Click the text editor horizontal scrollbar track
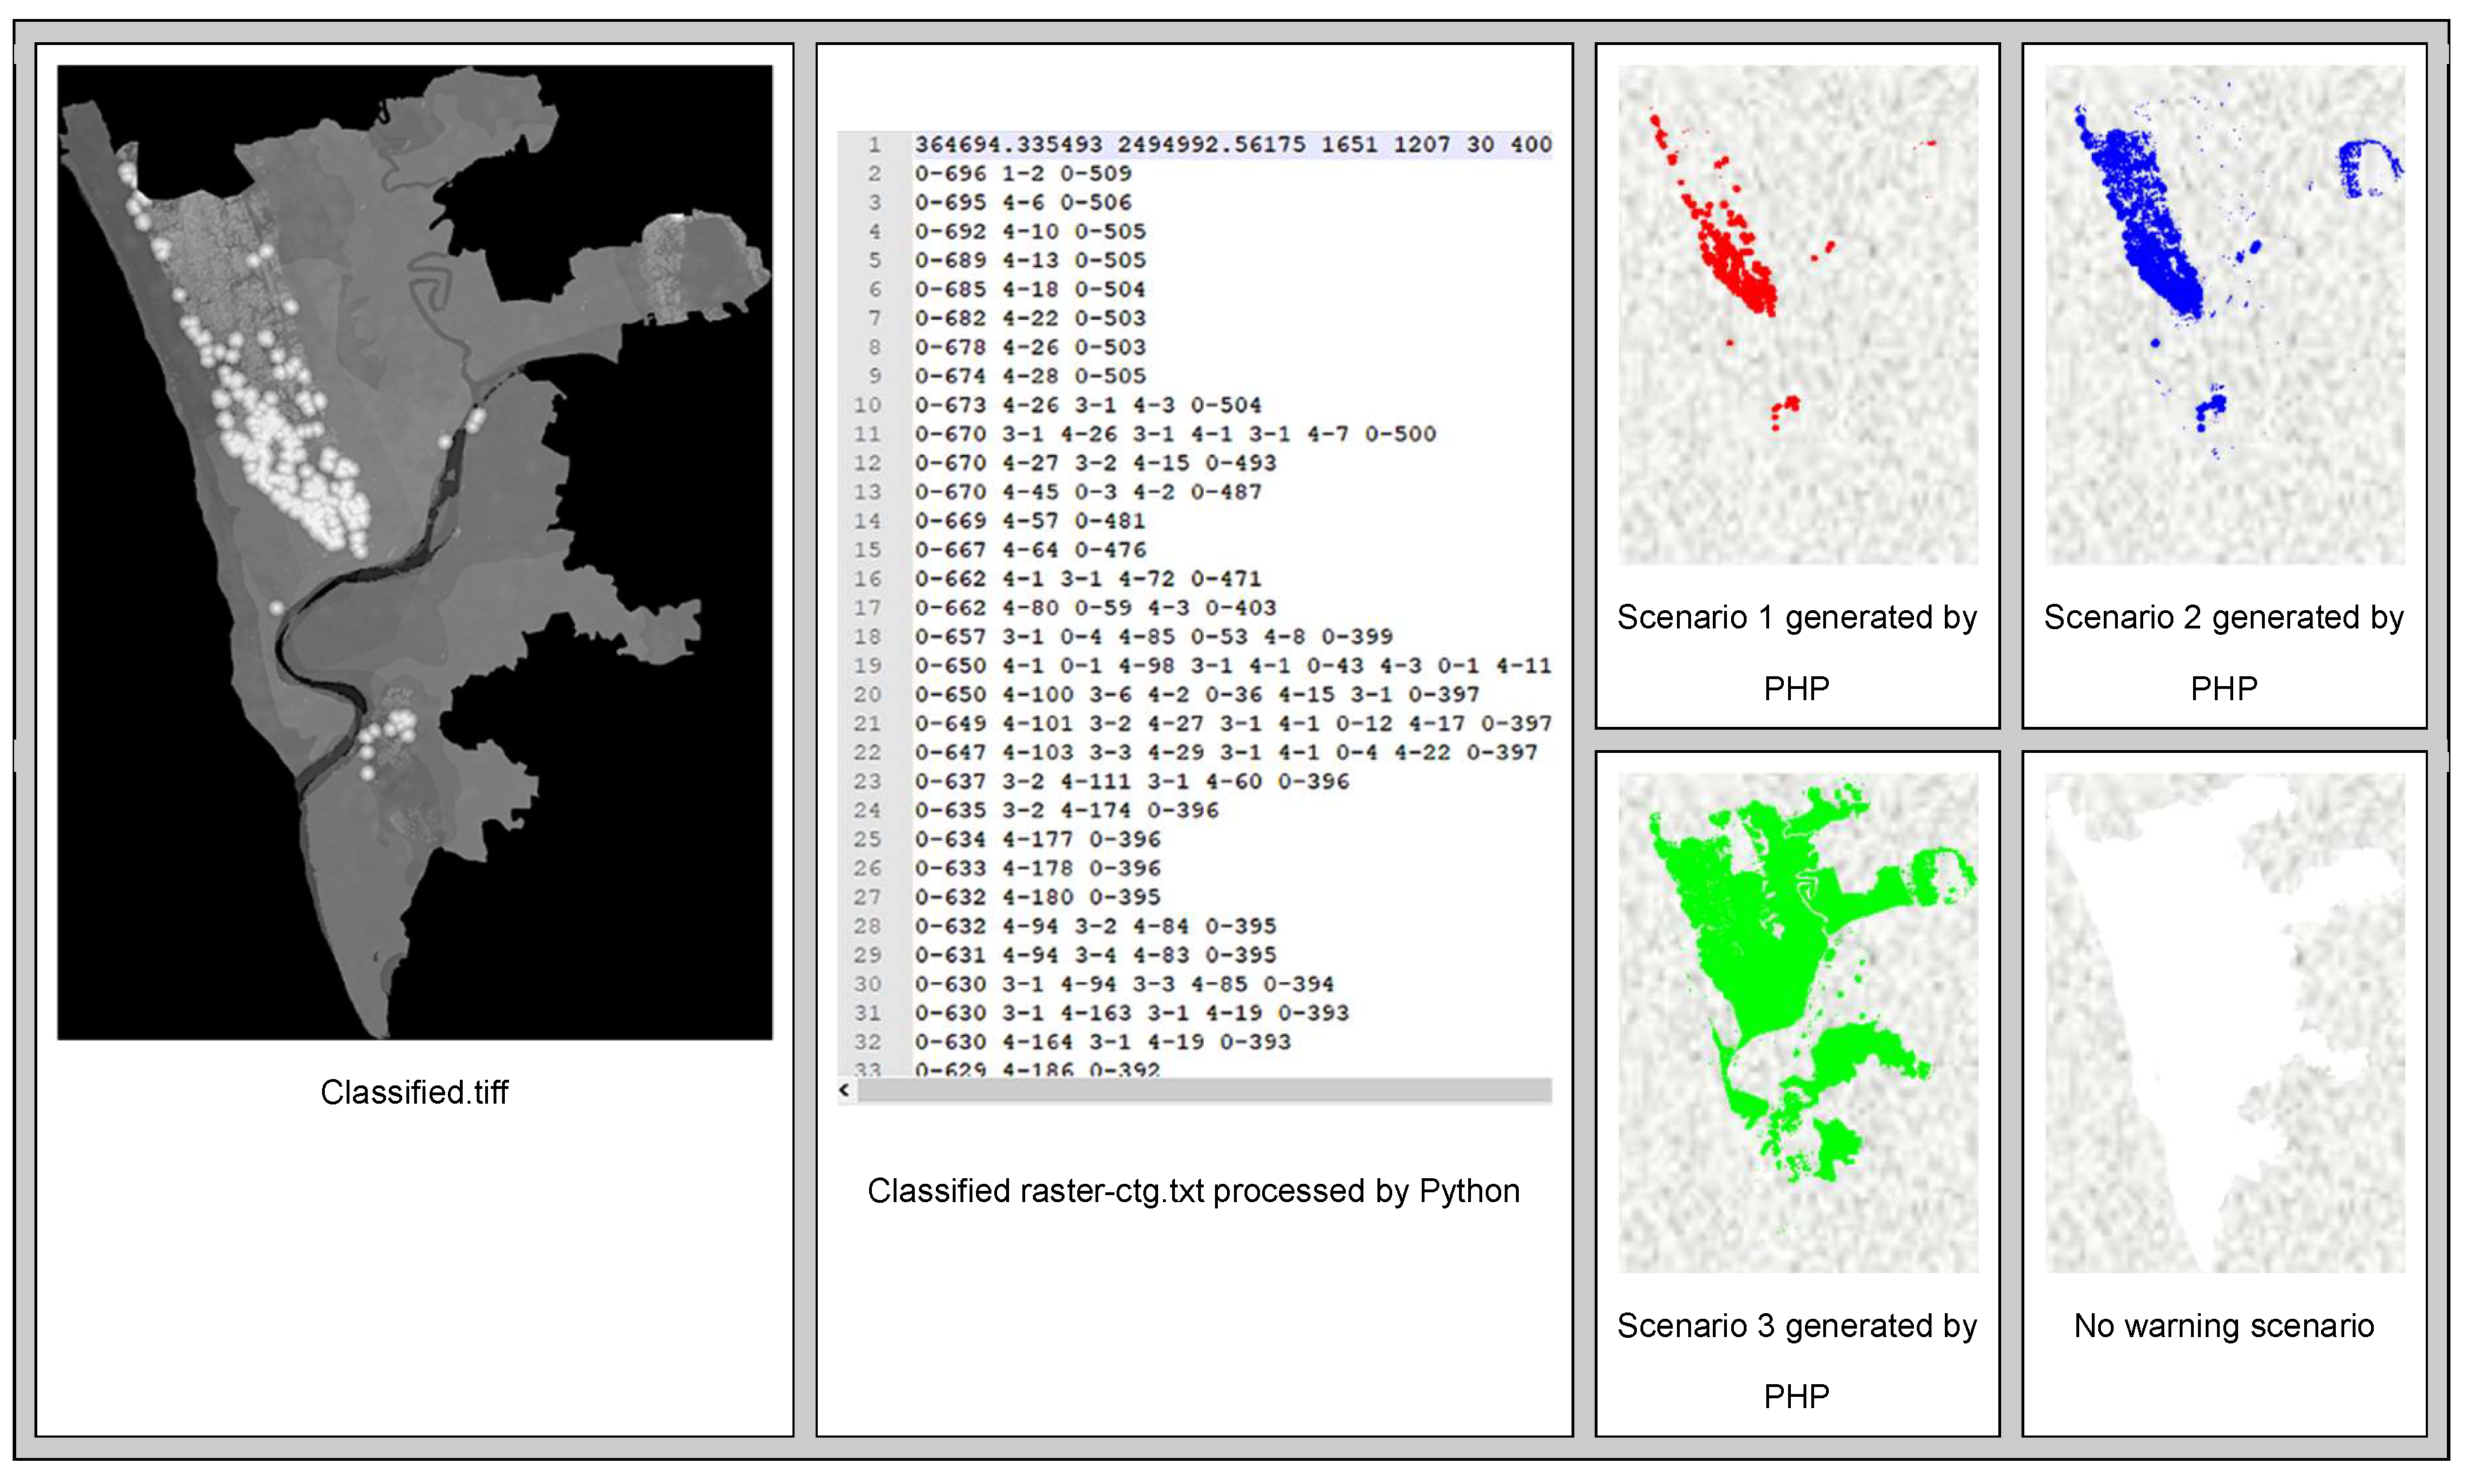Viewport: 2468px width, 1484px height. pos(1204,1090)
